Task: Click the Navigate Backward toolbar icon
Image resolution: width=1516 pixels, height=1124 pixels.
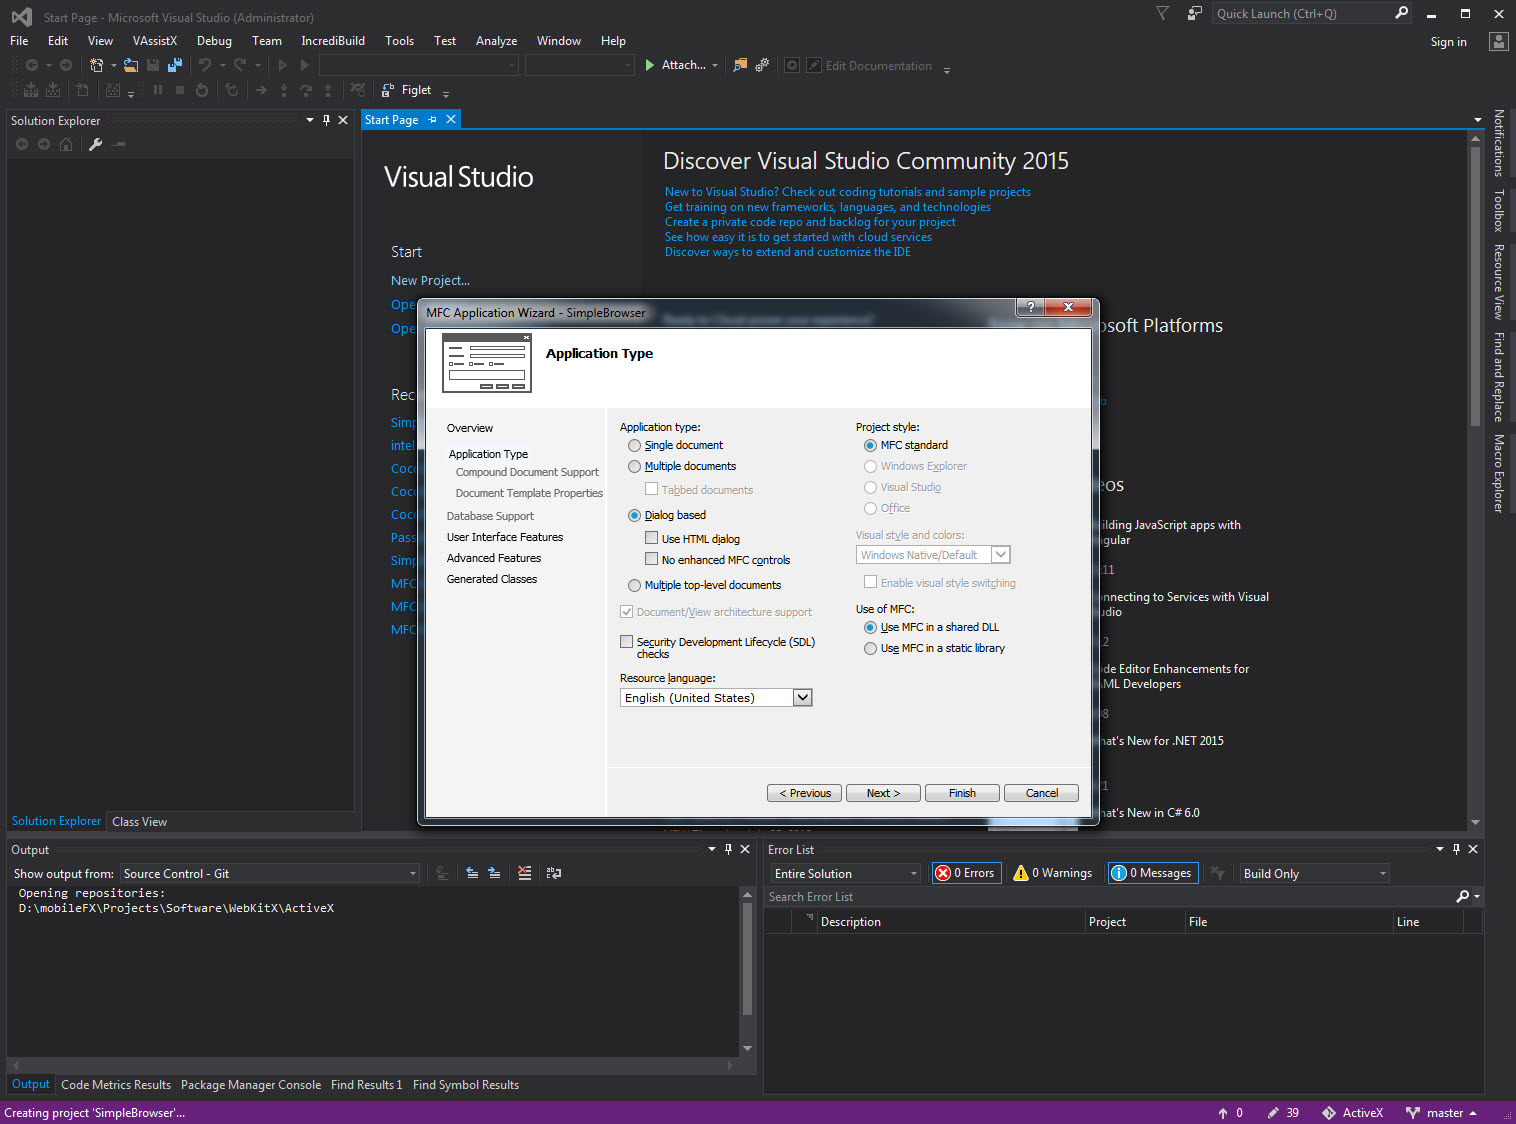Action: click(x=32, y=65)
